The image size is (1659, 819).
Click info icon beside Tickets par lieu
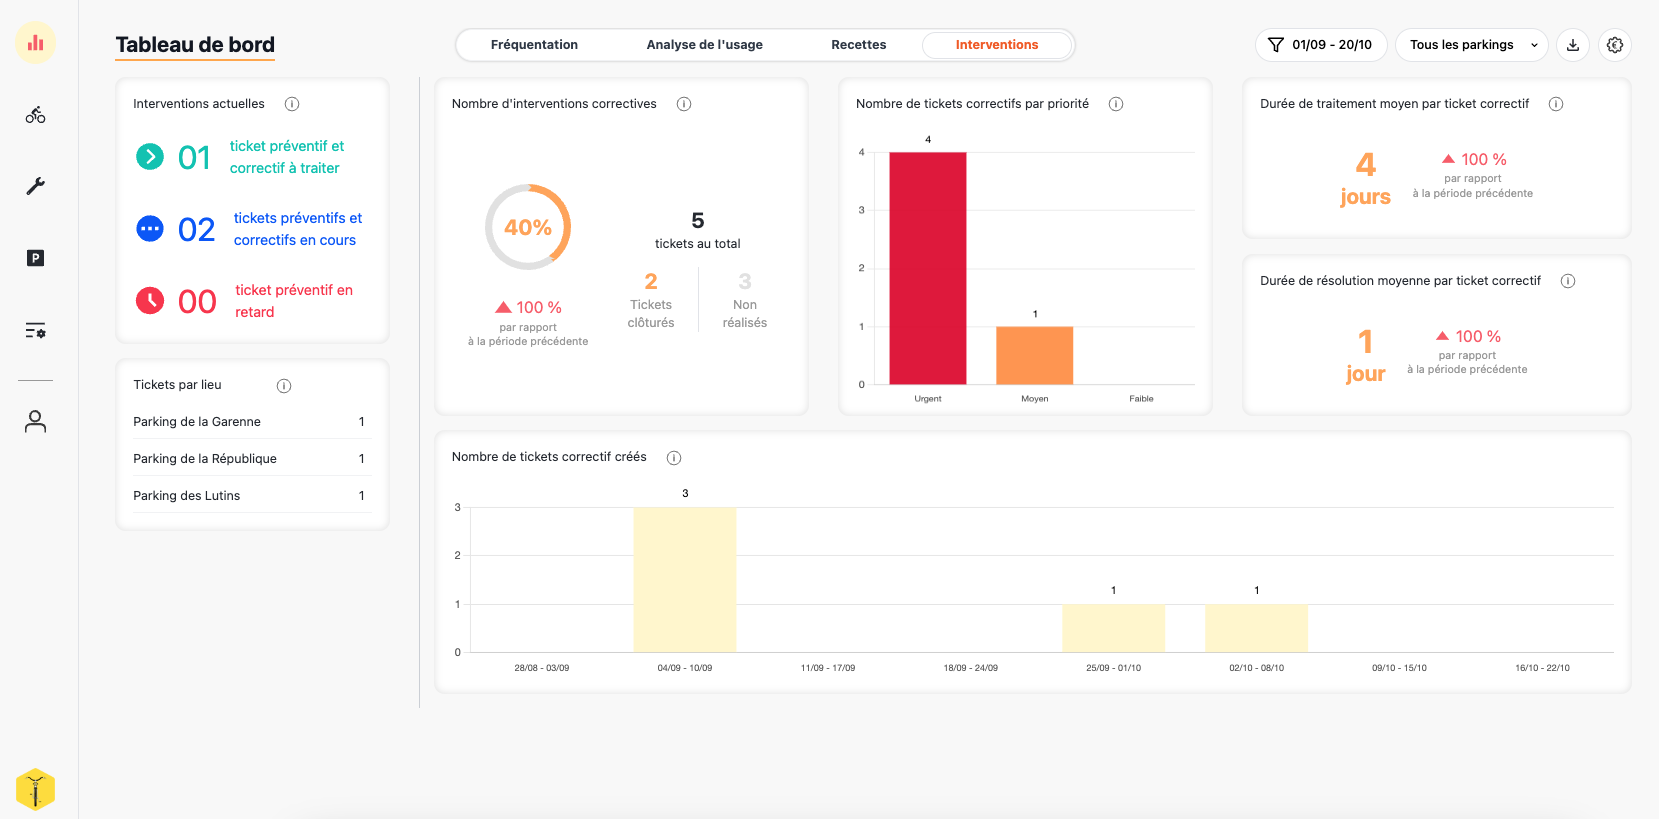(x=284, y=386)
